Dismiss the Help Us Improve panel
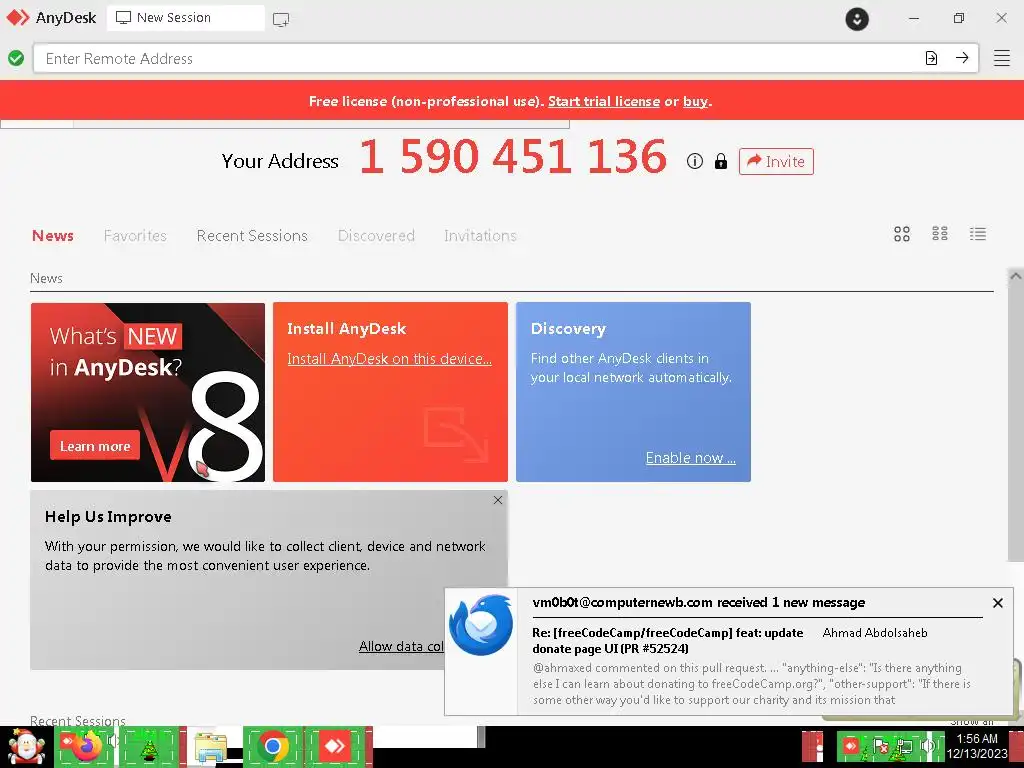The height and width of the screenshot is (768, 1024). point(498,500)
